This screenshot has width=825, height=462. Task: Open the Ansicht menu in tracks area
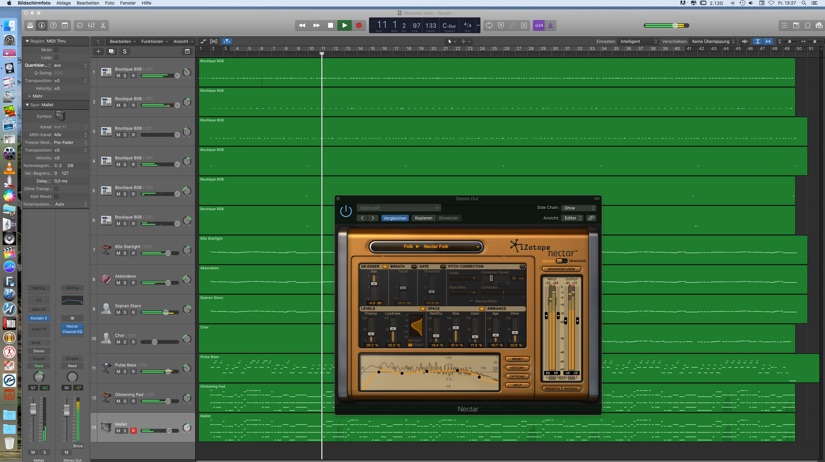(183, 41)
